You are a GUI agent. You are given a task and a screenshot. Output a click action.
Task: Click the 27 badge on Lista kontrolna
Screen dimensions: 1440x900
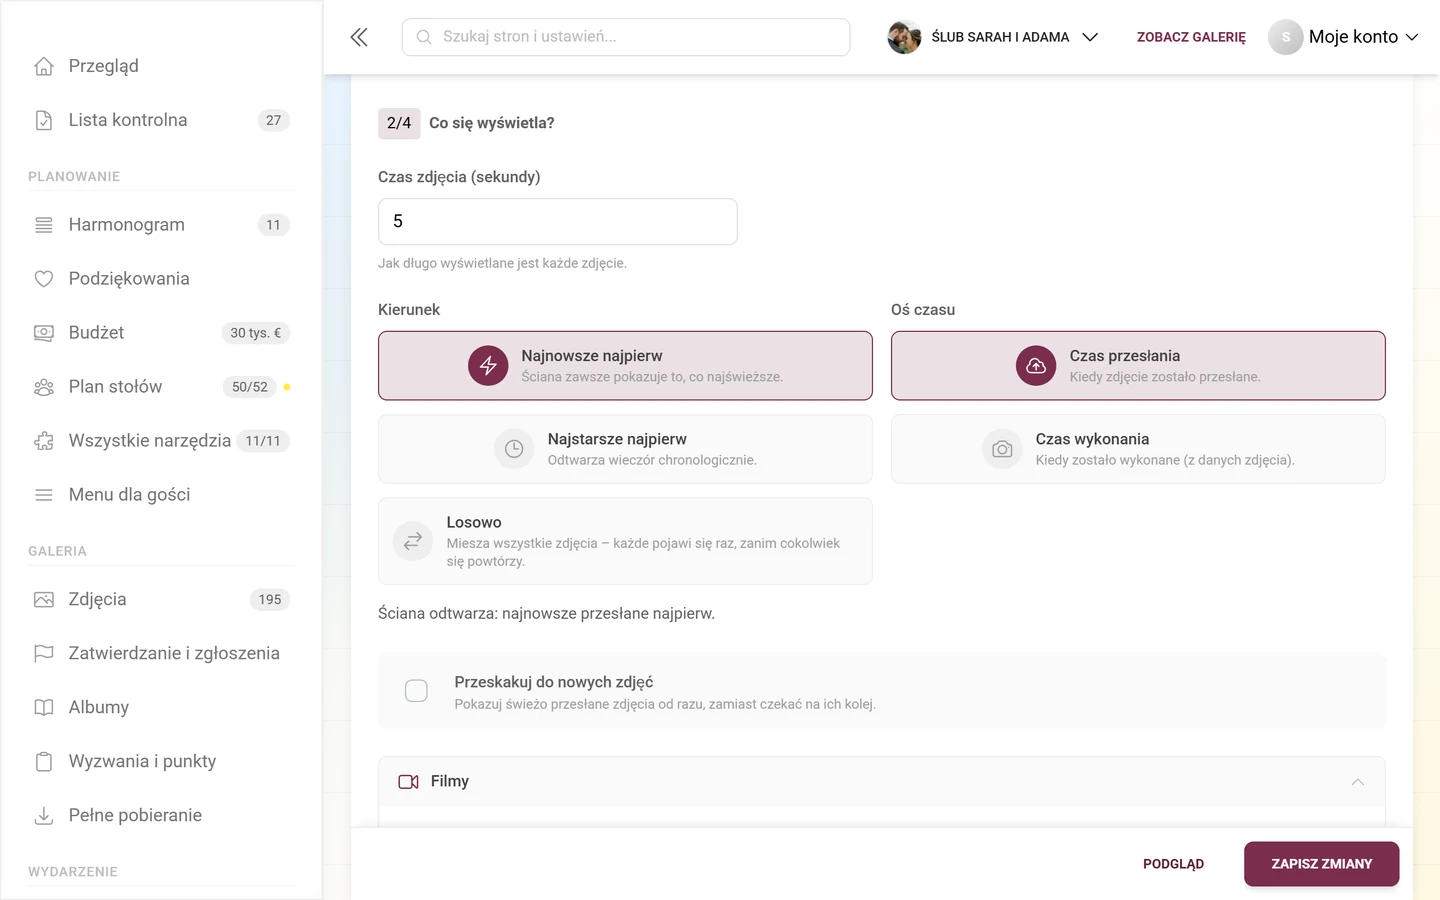point(274,120)
